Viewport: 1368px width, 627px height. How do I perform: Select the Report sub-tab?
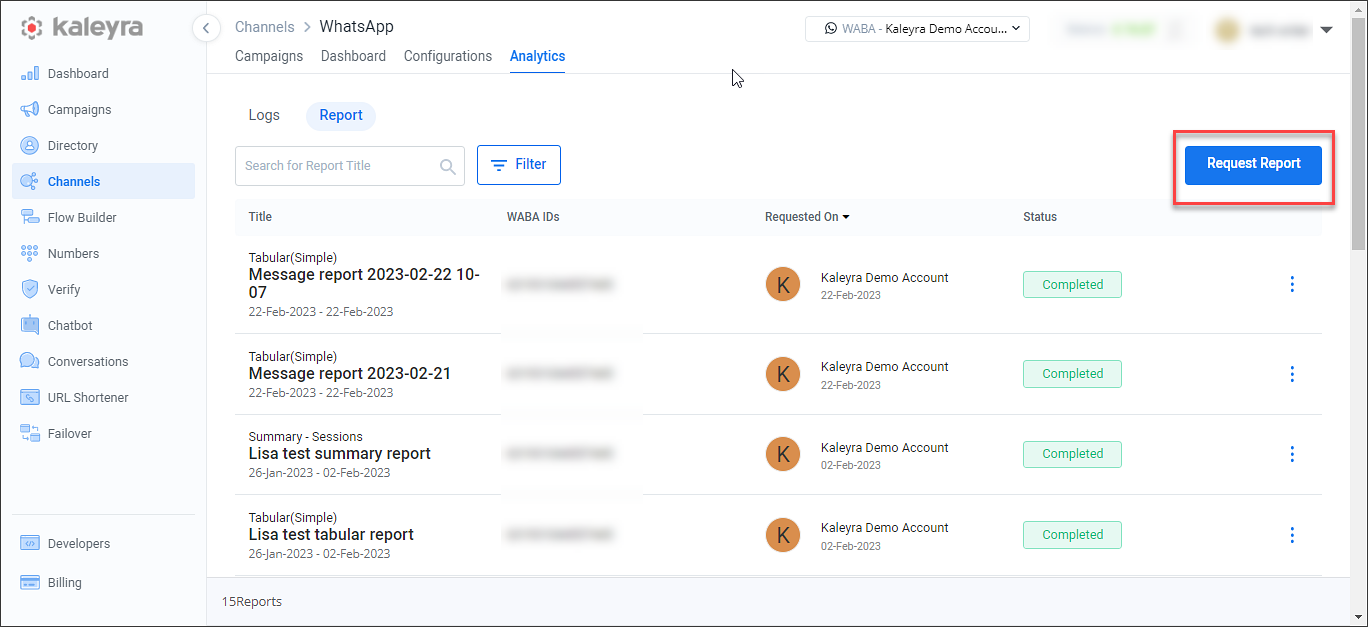pyautogui.click(x=341, y=115)
